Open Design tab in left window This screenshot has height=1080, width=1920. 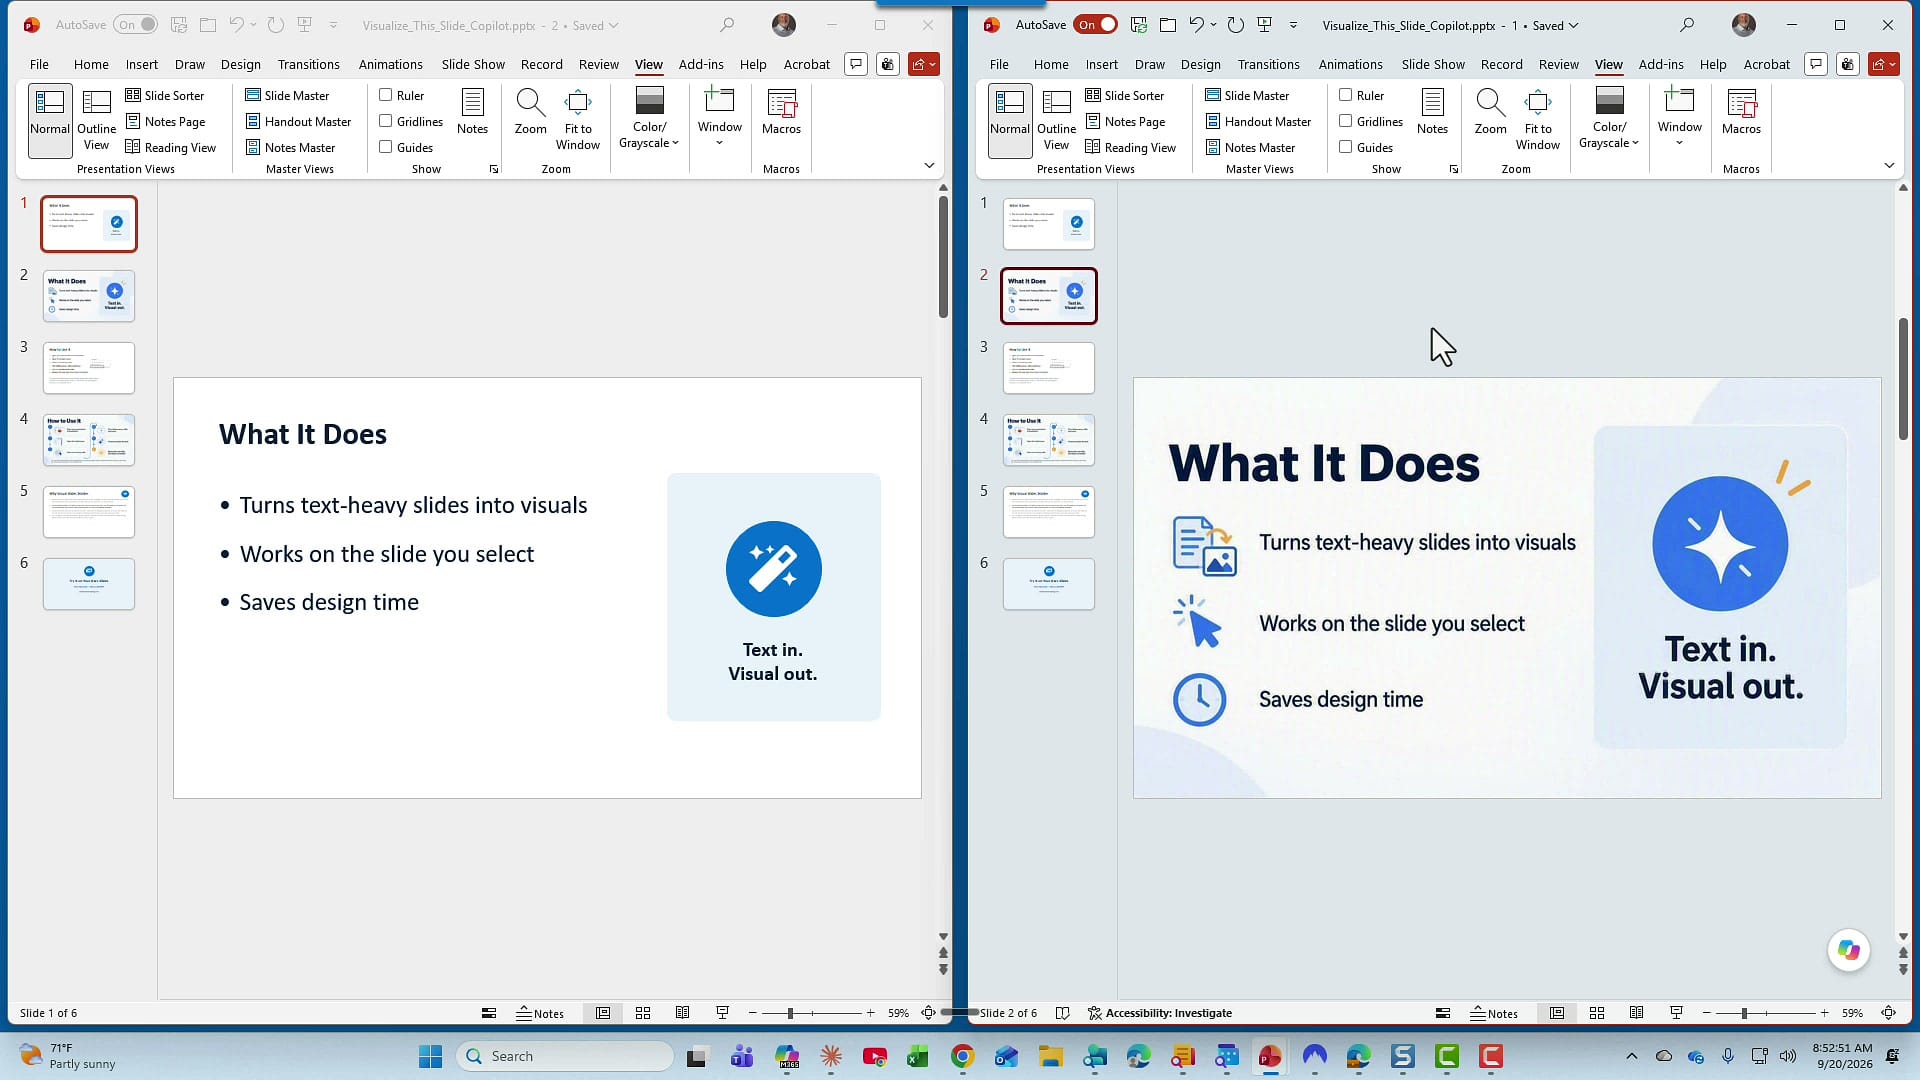240,64
